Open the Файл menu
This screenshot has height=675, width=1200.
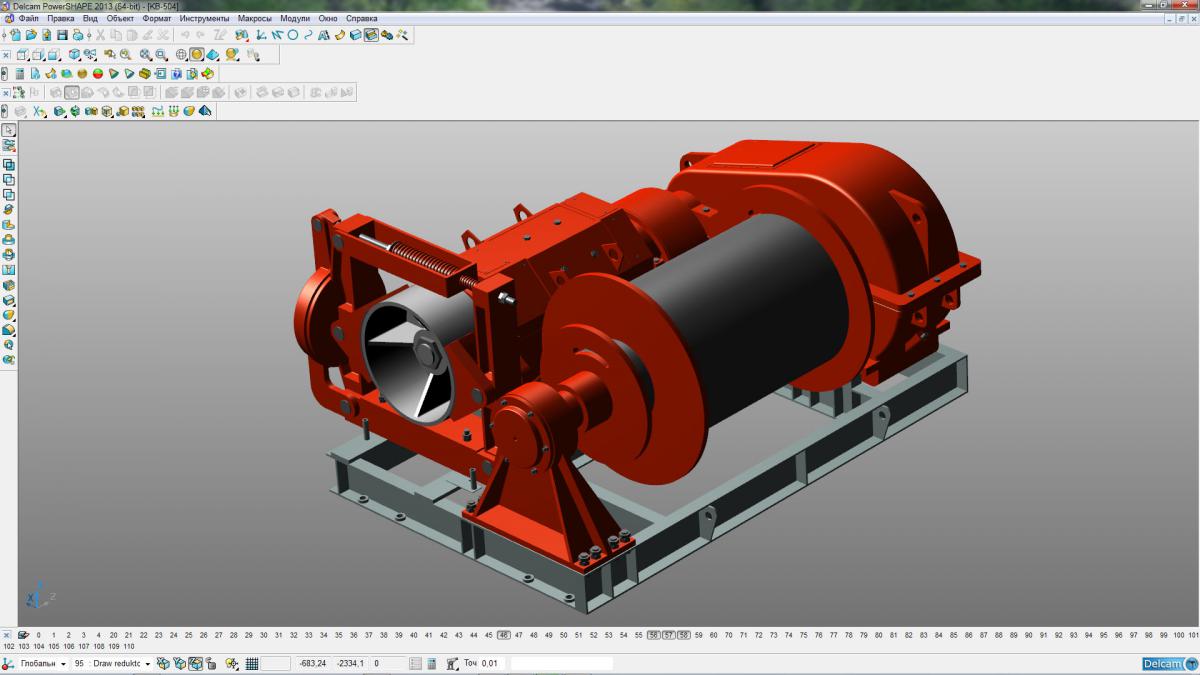[29, 18]
